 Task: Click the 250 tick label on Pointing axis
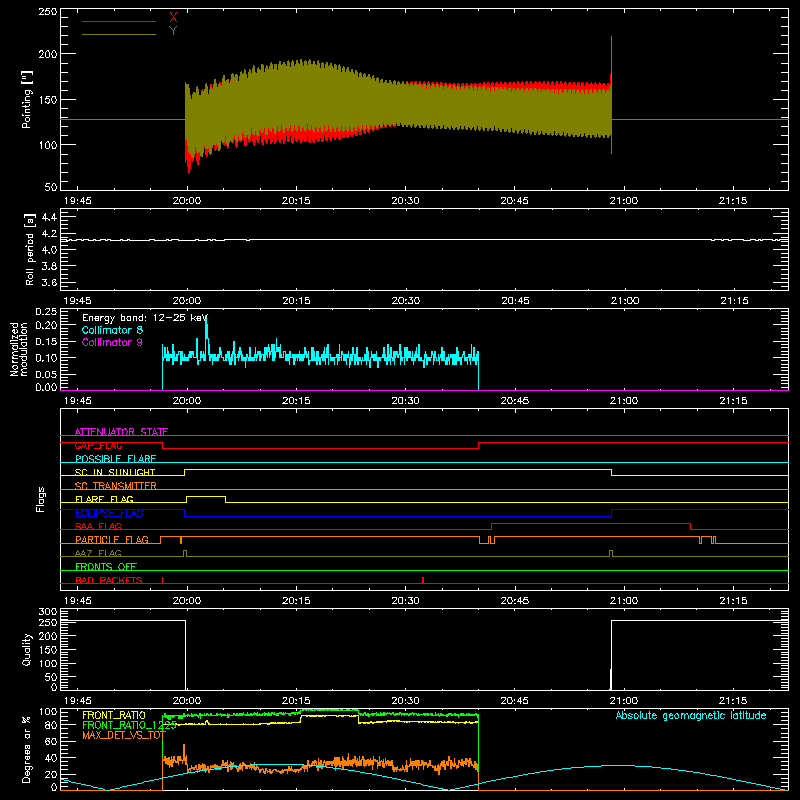coord(47,12)
